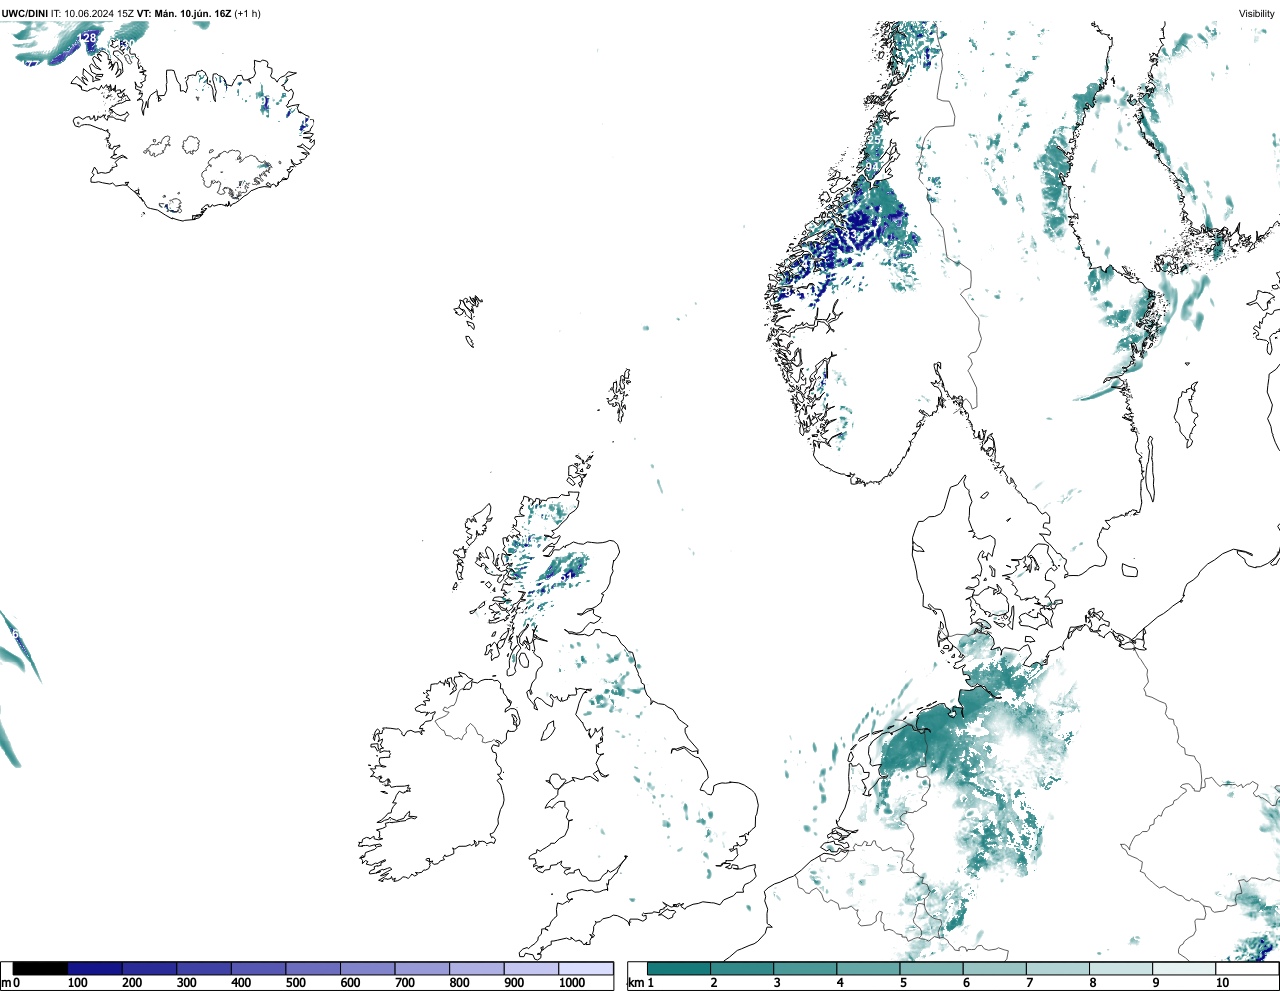1280x991 pixels.
Task: Click the '1000' tick label on meter scale
Action: tap(572, 983)
